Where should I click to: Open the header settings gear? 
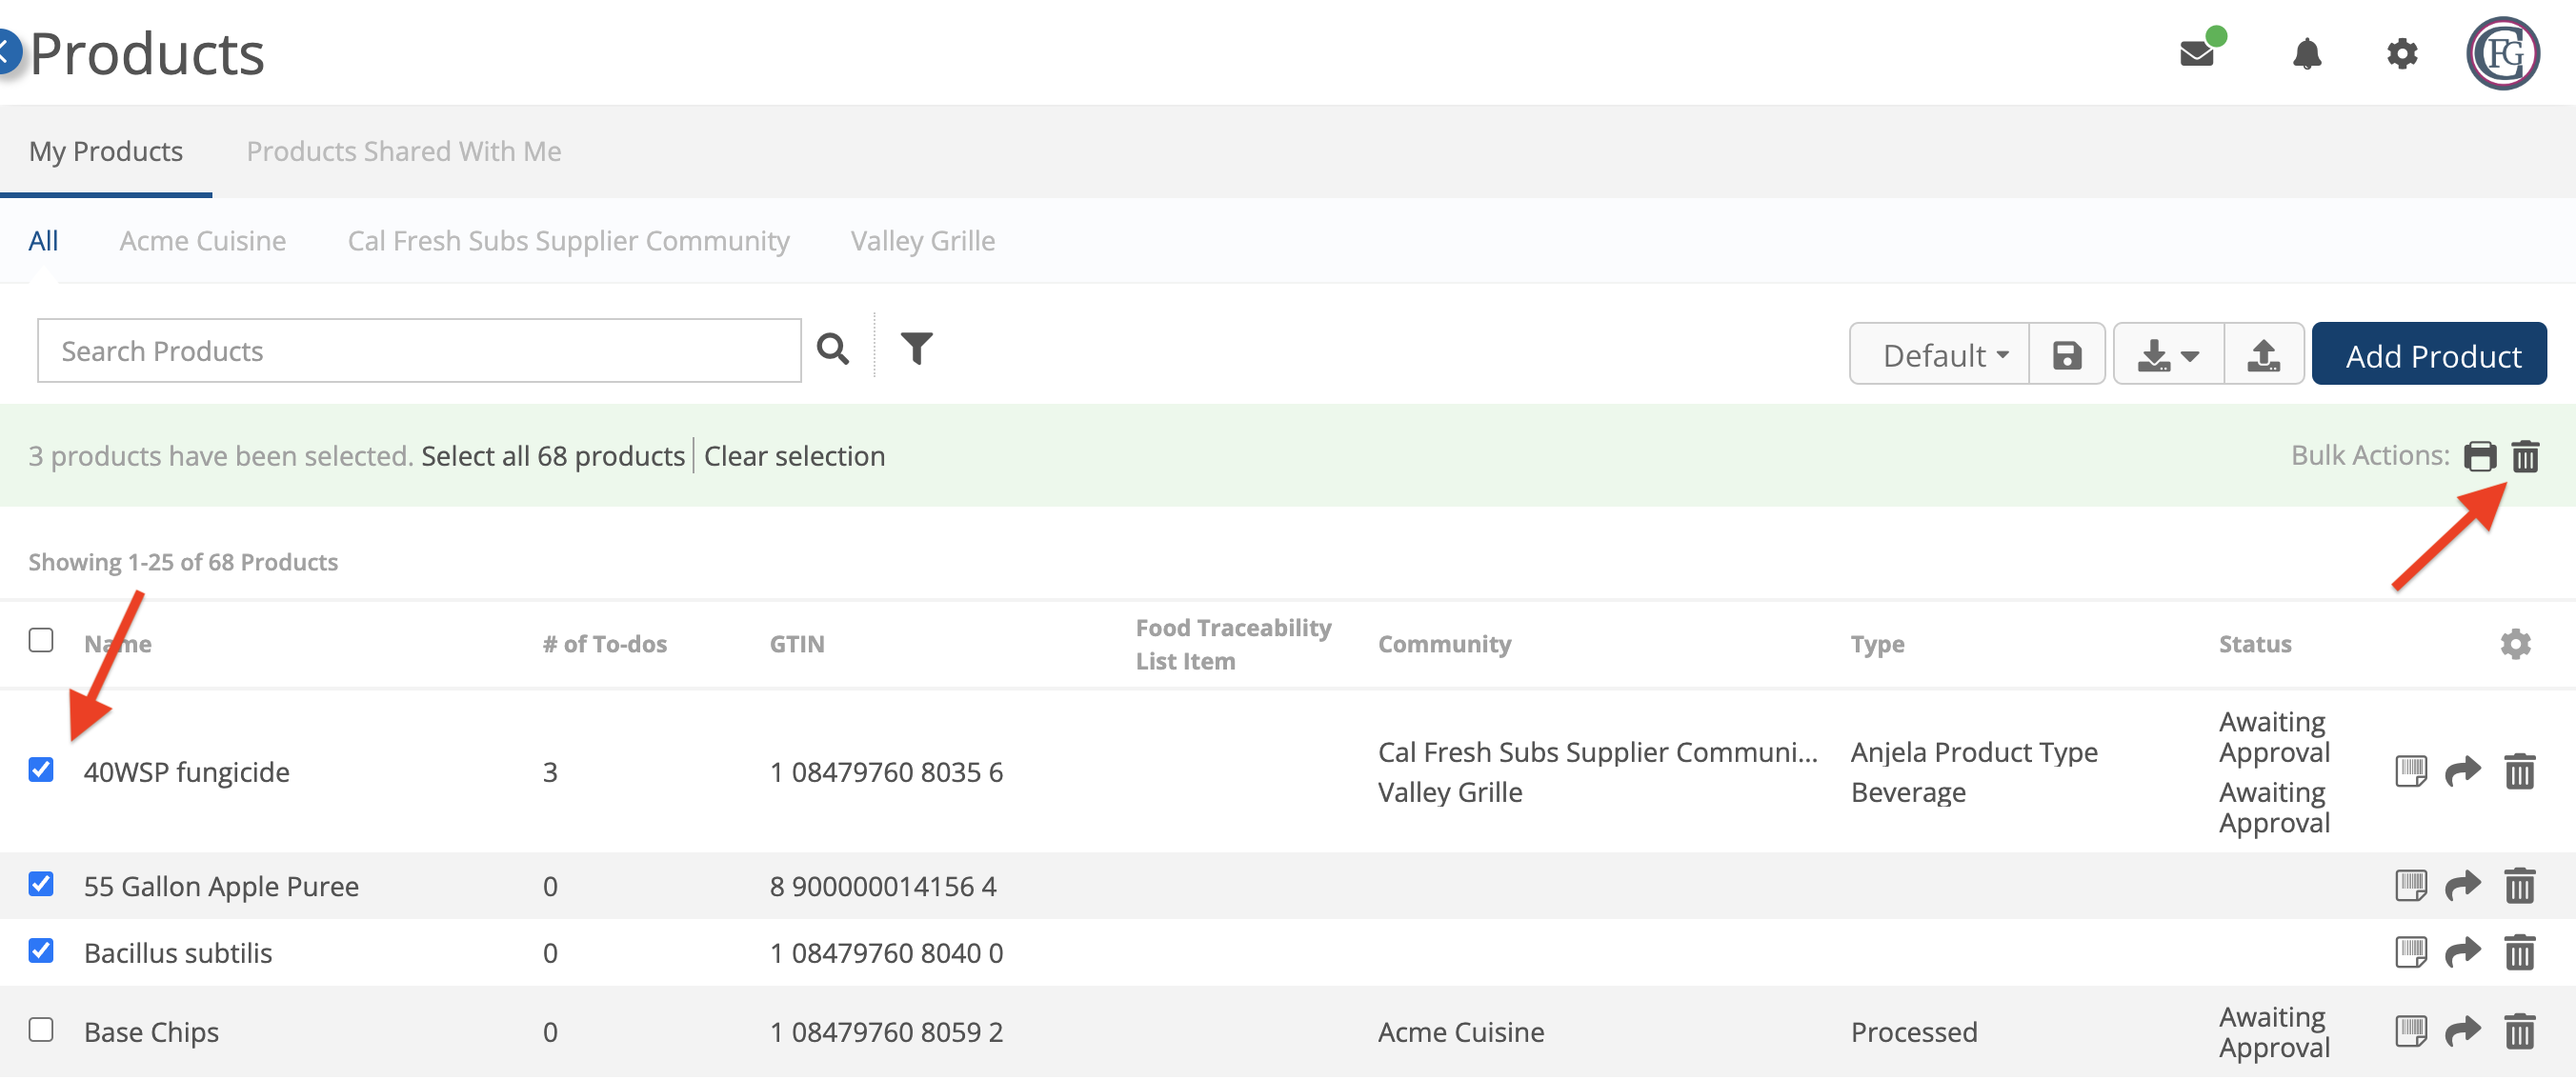point(2401,53)
